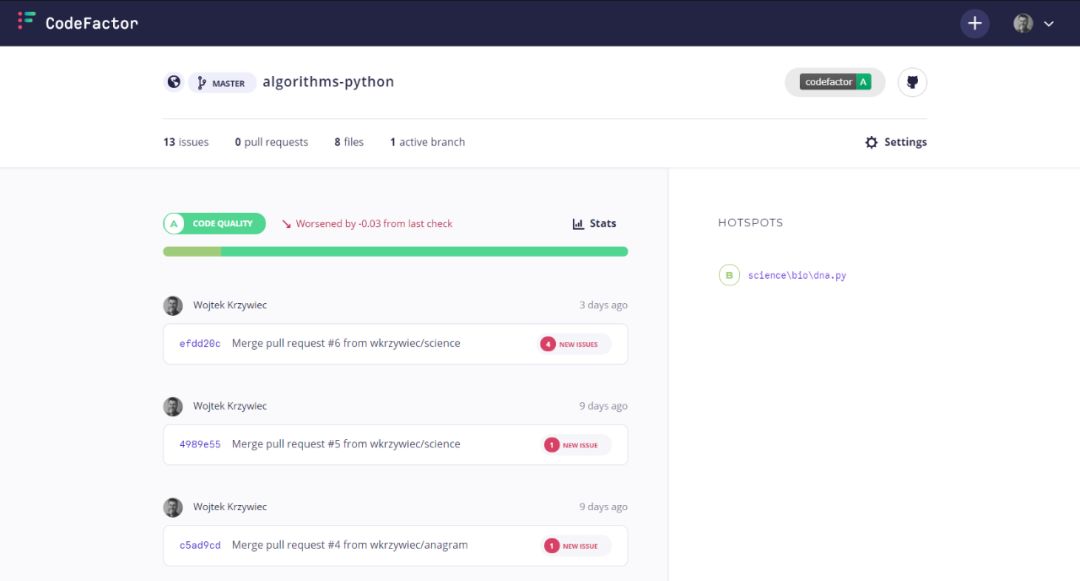Open commit hash c5ad9cd
Image resolution: width=1080 pixels, height=581 pixels.
point(200,545)
